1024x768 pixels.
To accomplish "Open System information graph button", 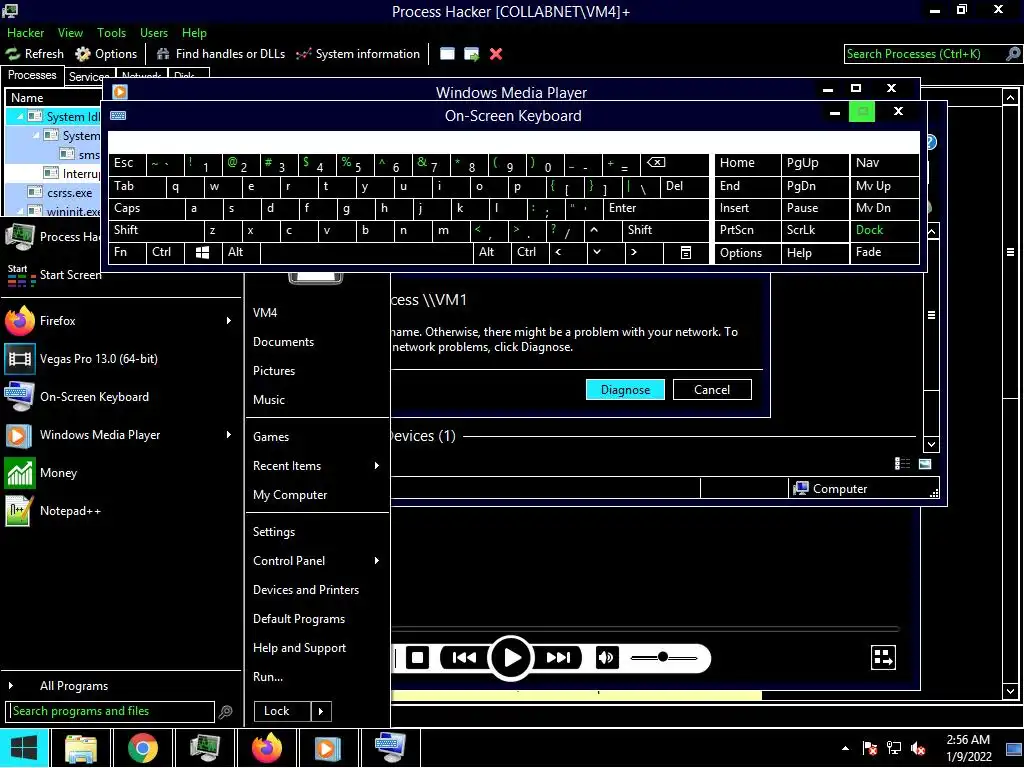I will [357, 54].
